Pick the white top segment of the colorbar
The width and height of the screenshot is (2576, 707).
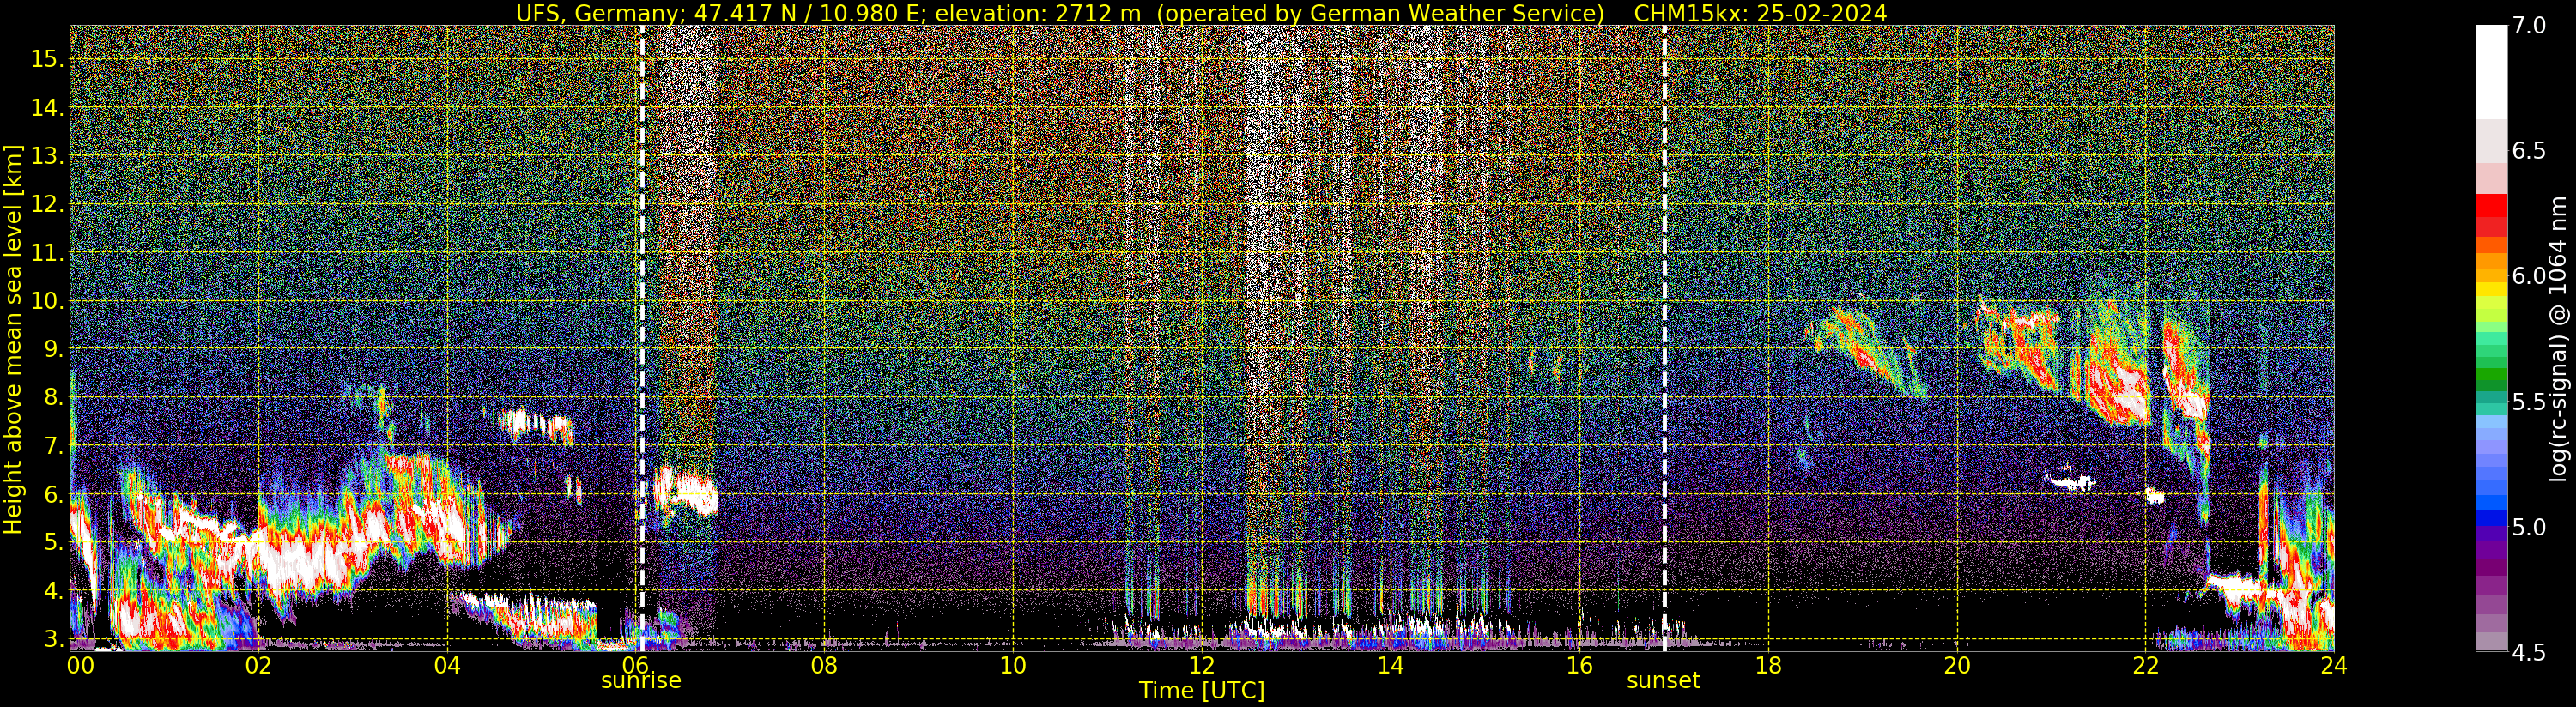tap(2491, 72)
